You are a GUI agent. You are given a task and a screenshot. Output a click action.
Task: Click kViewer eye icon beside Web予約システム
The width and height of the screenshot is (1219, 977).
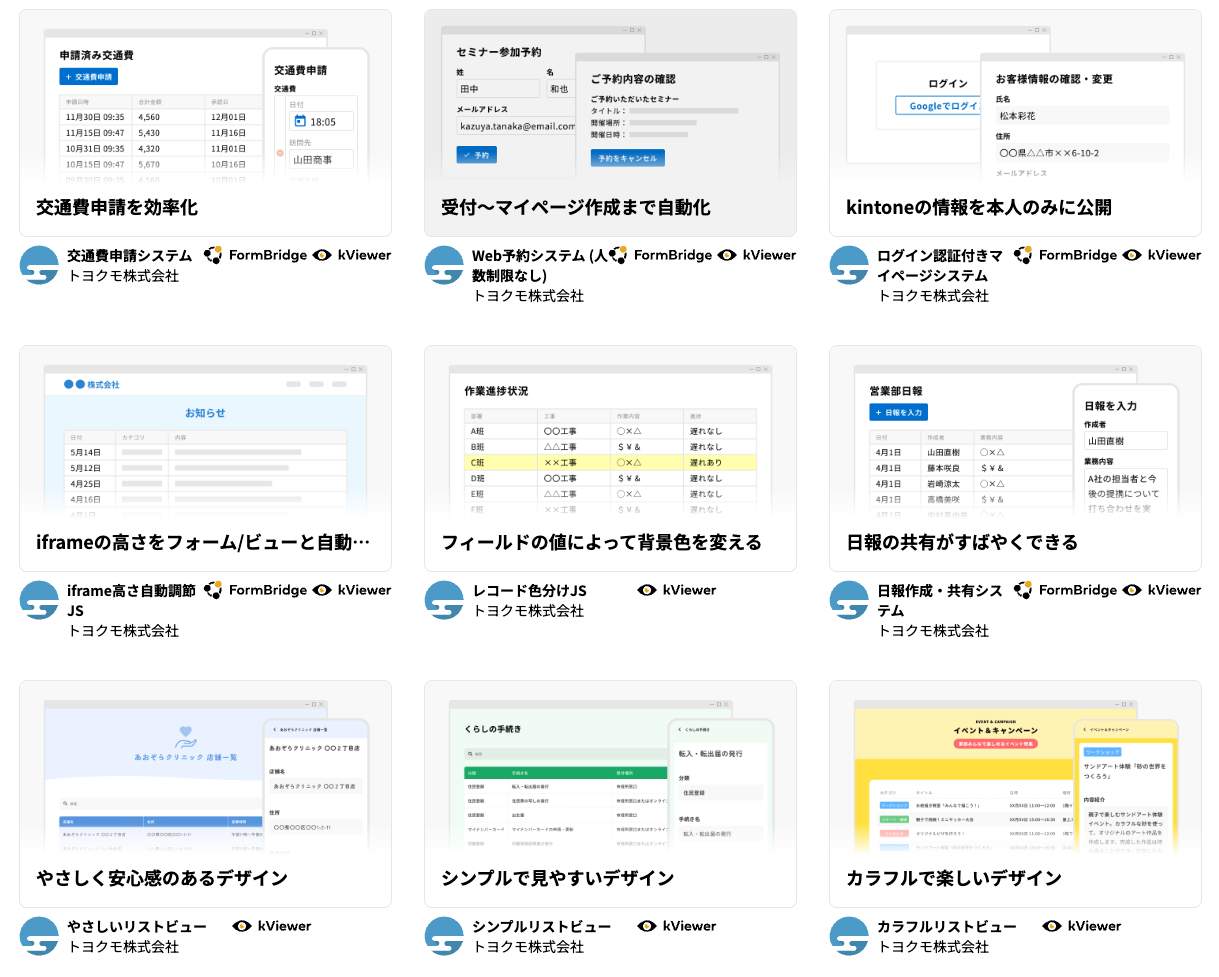pyautogui.click(x=727, y=255)
